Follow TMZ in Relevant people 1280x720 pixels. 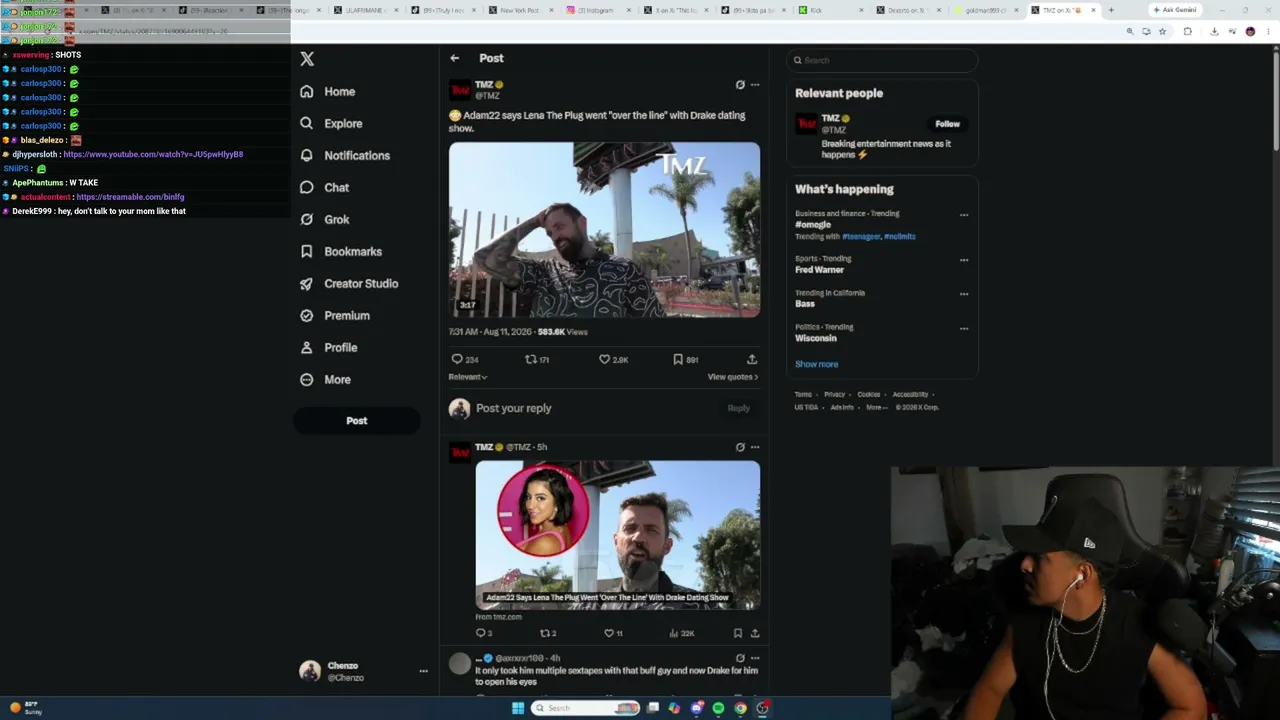click(x=947, y=124)
